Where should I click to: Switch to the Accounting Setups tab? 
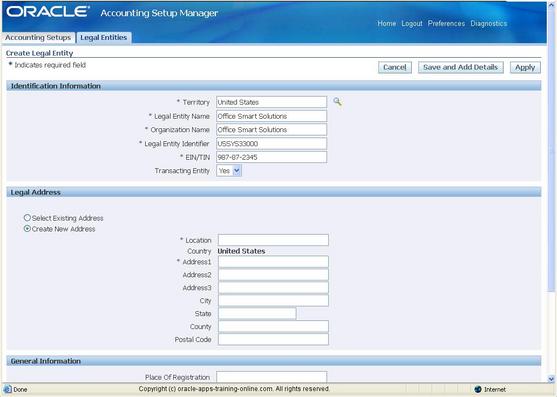(38, 38)
